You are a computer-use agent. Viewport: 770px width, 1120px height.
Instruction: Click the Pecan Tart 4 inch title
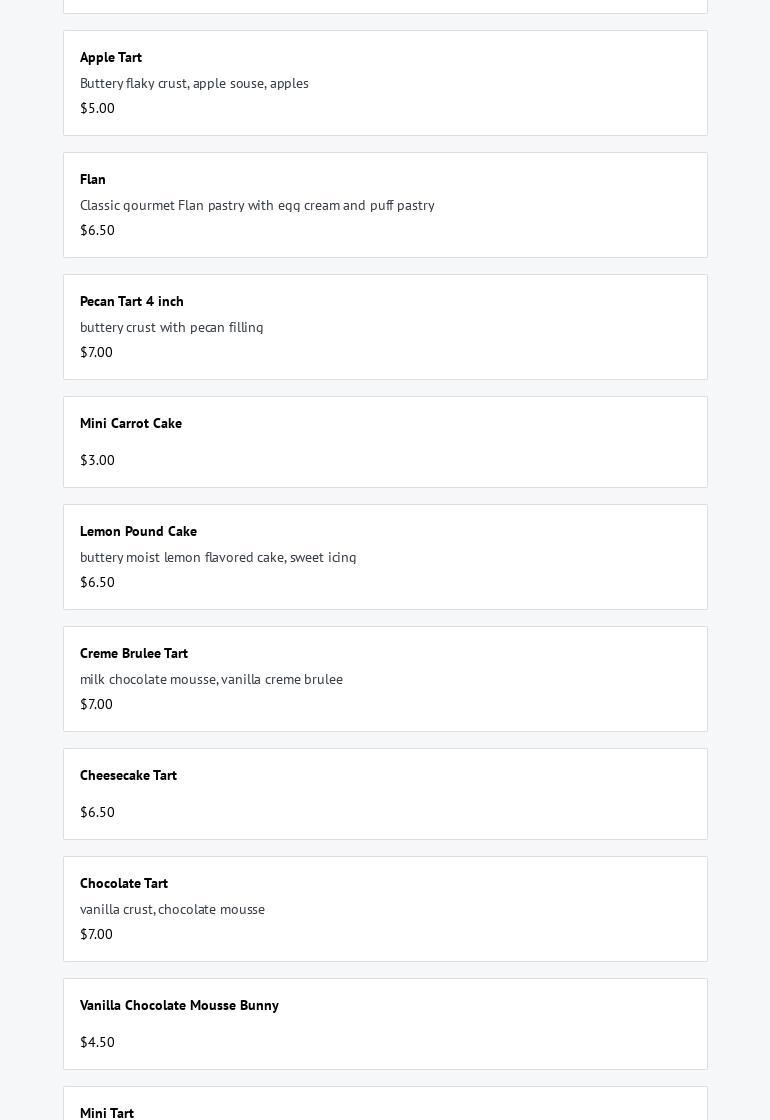[x=132, y=302]
